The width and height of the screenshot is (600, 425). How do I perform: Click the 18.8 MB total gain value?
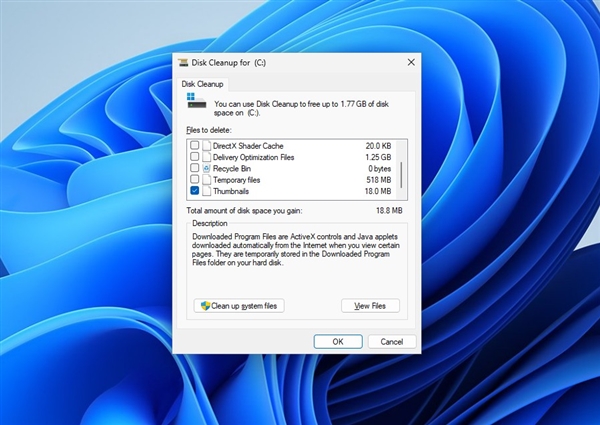pos(389,210)
